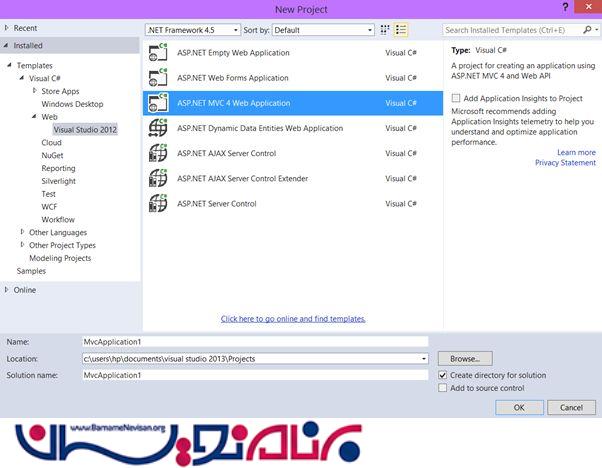This screenshot has height=468, width=602.
Task: Close the New Project dialog
Action: 588,7
